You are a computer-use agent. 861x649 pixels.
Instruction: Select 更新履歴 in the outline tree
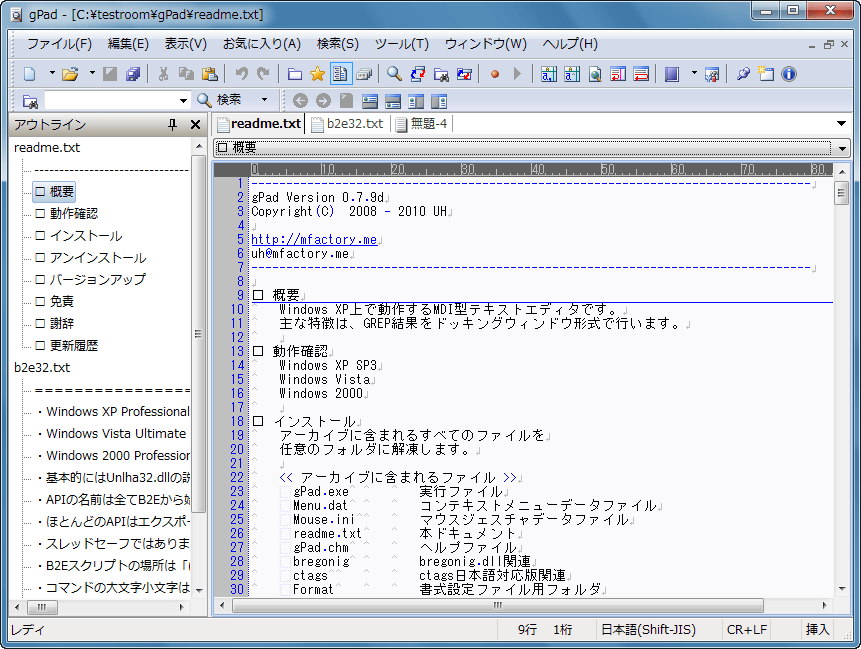pyautogui.click(x=74, y=345)
